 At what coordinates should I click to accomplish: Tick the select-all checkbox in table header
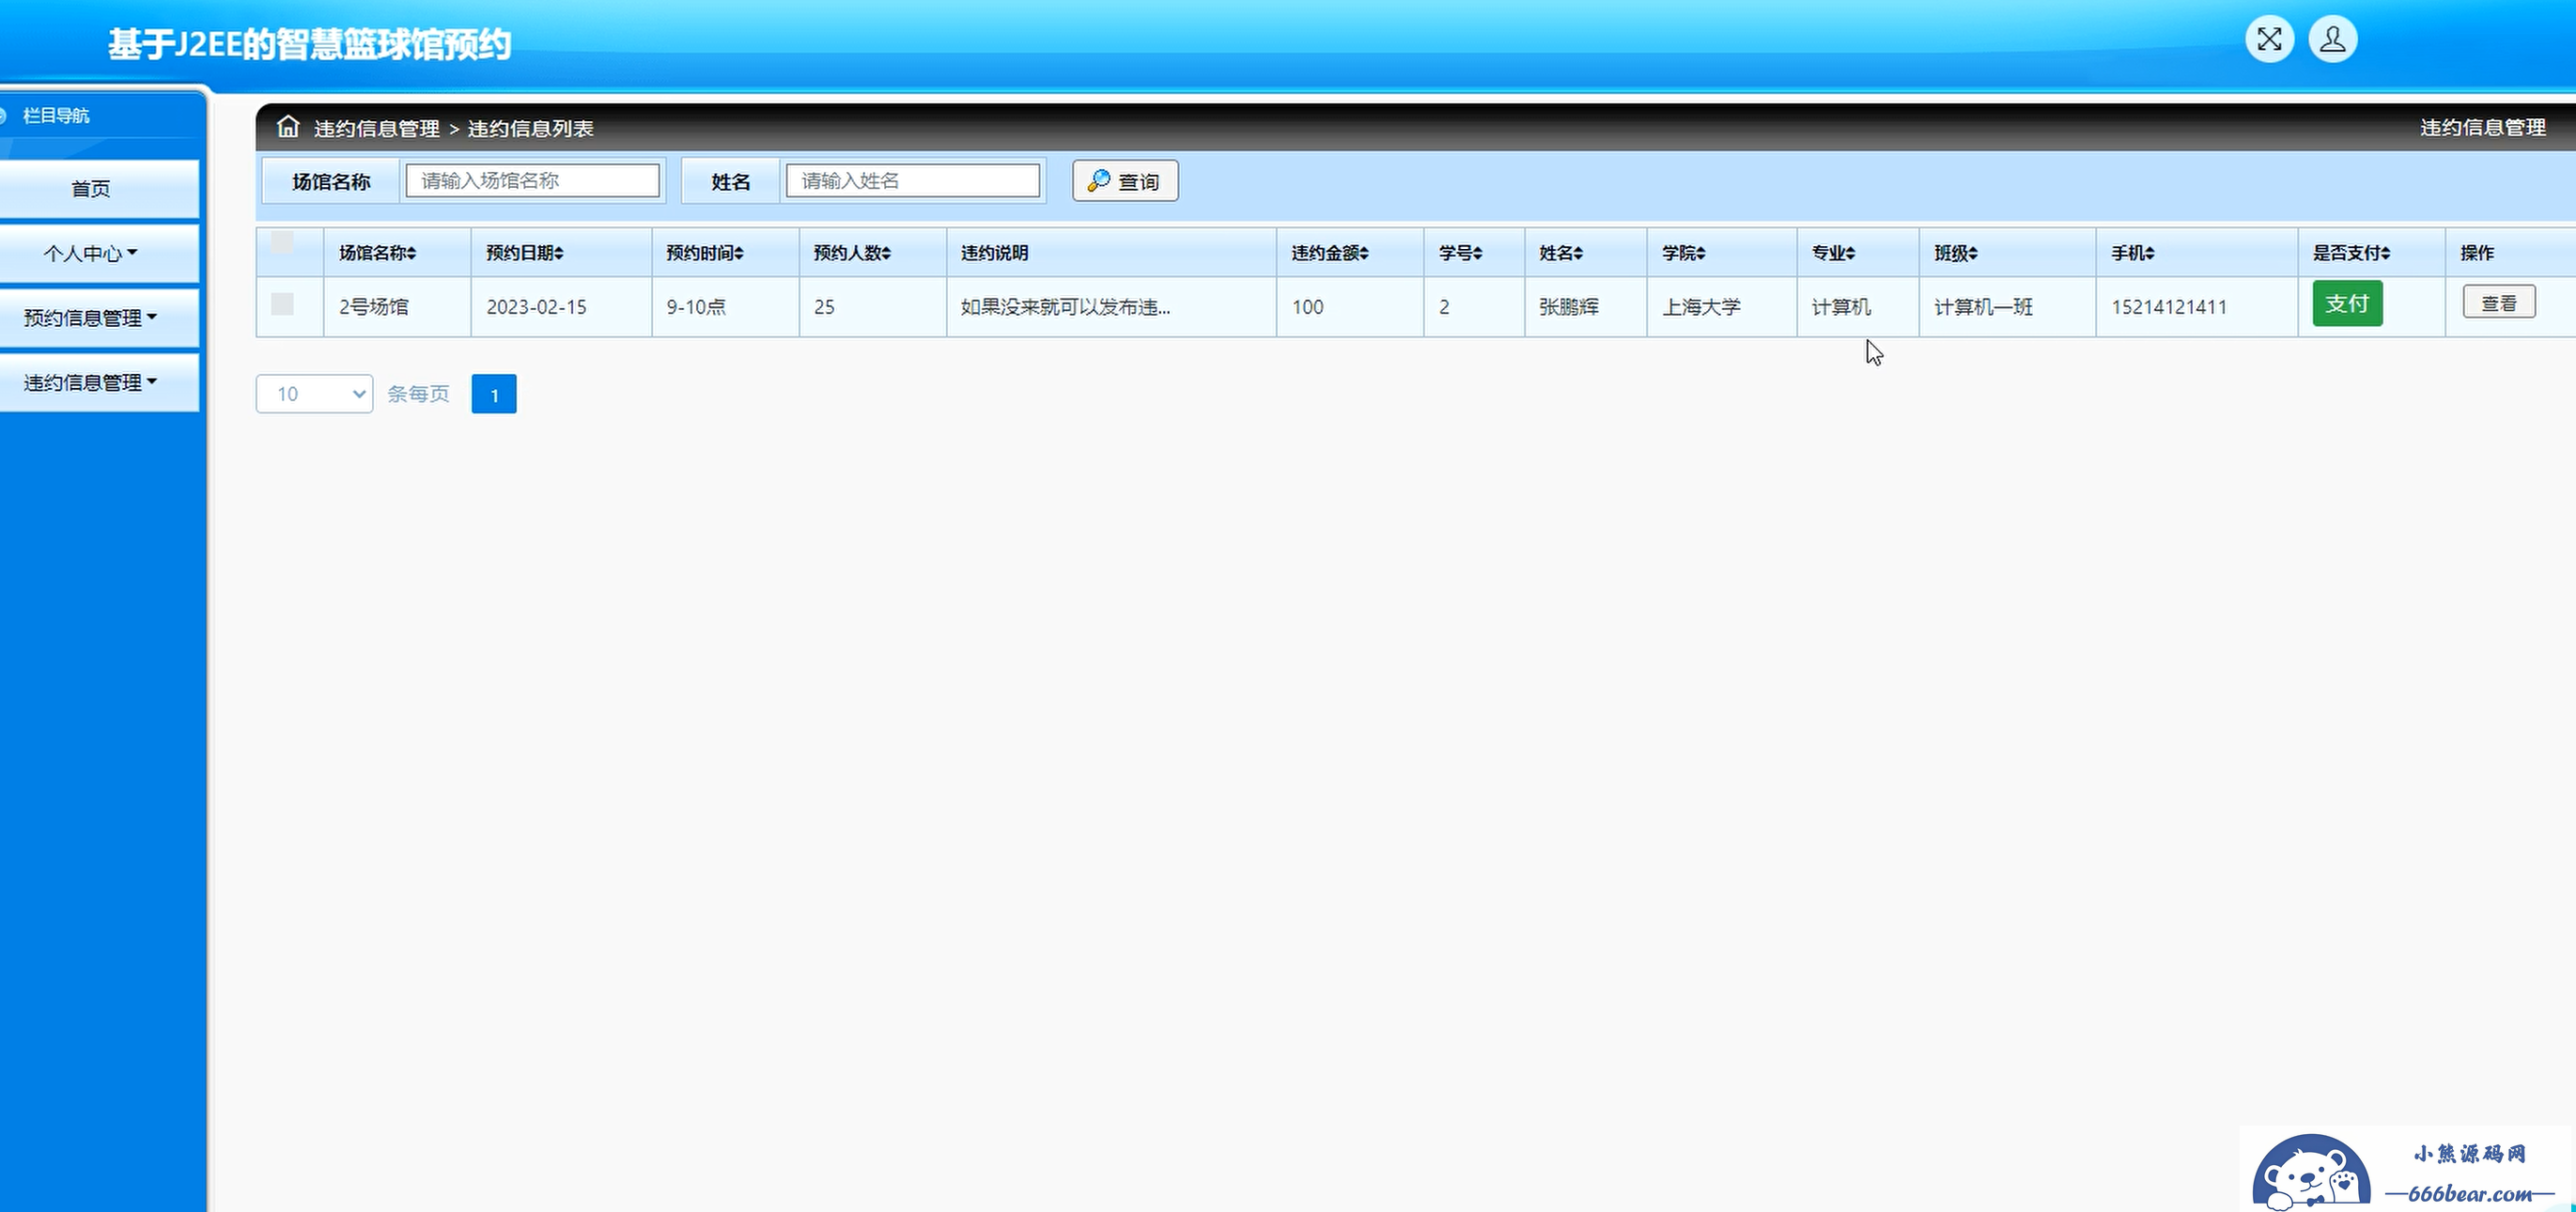coord(283,243)
